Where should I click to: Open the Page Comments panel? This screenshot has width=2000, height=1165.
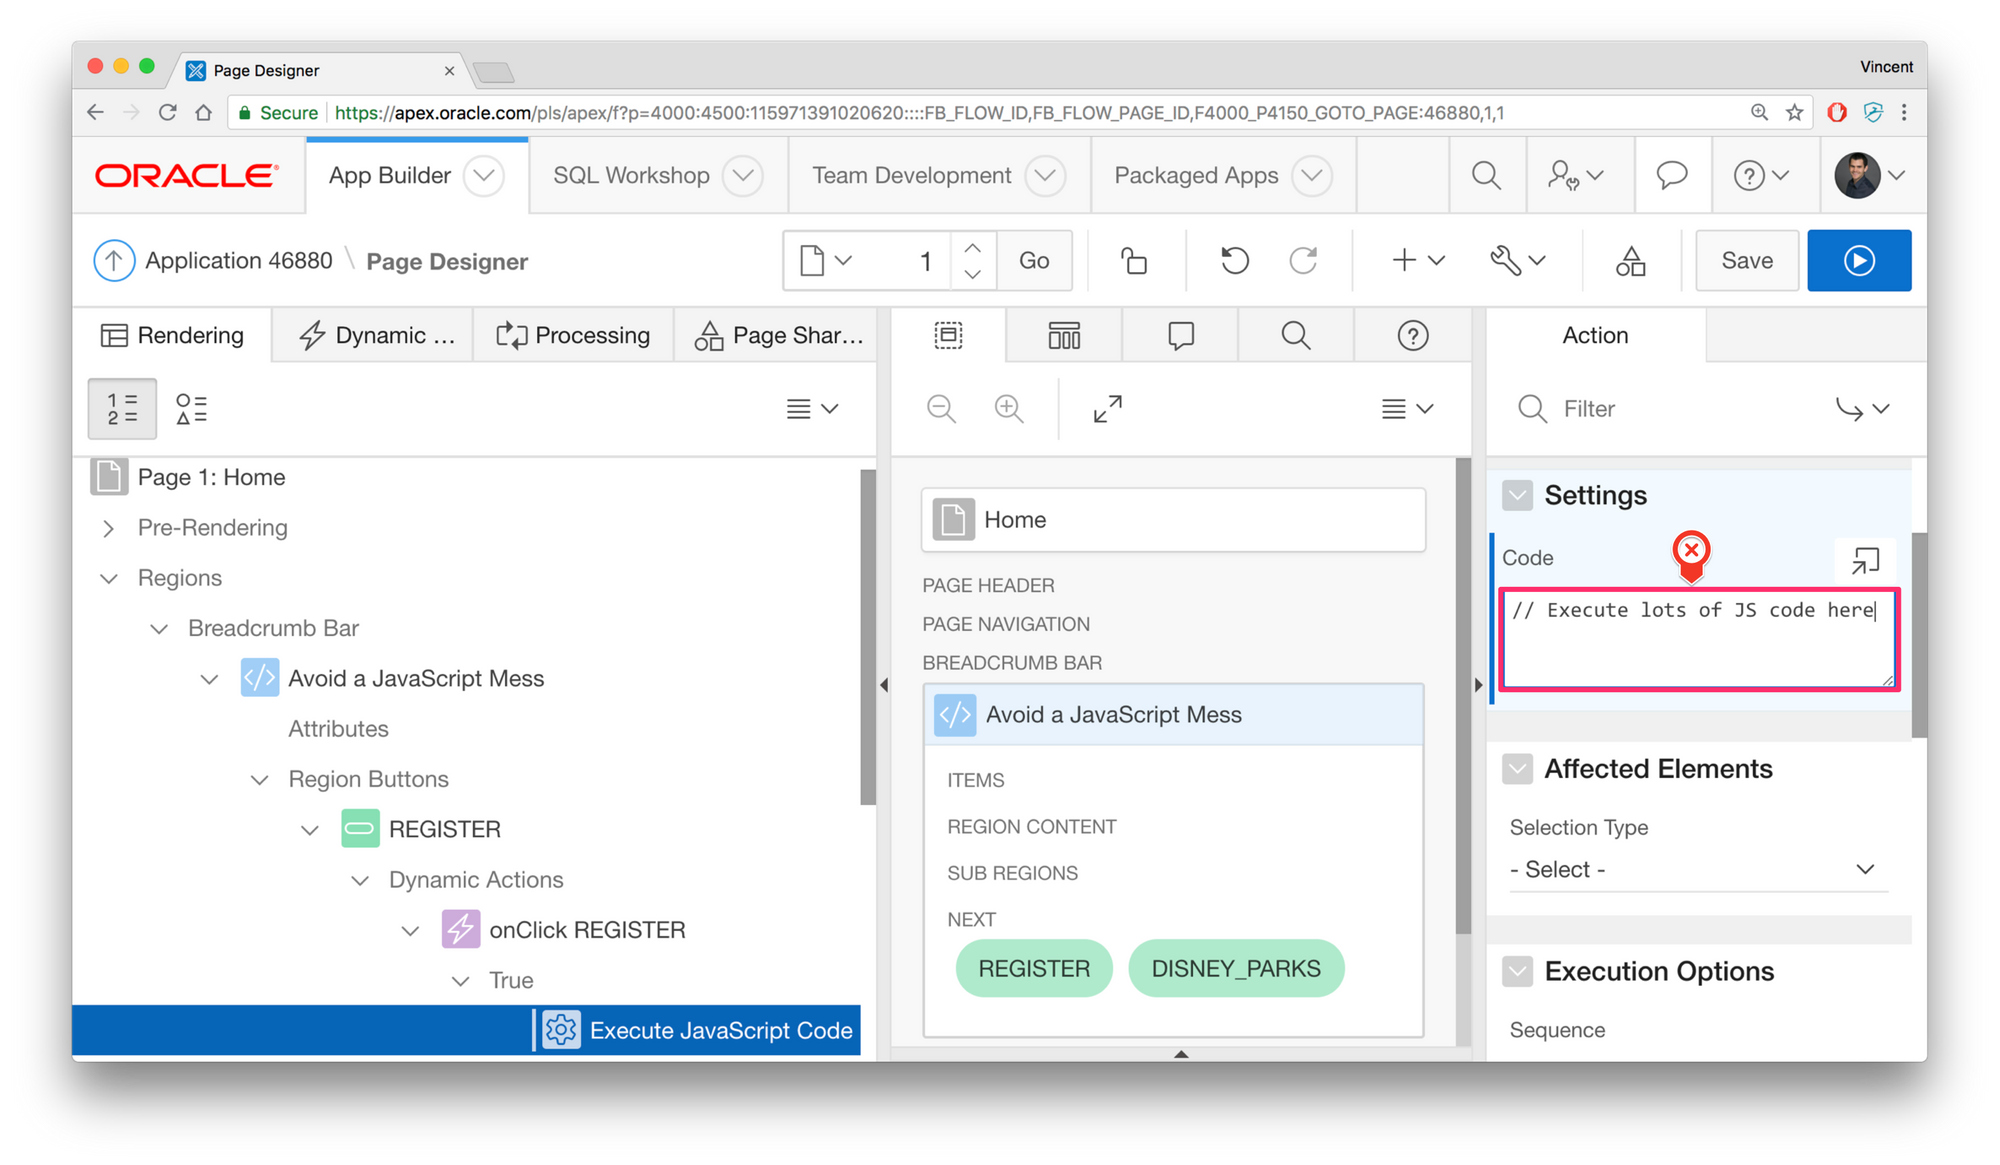[1179, 335]
